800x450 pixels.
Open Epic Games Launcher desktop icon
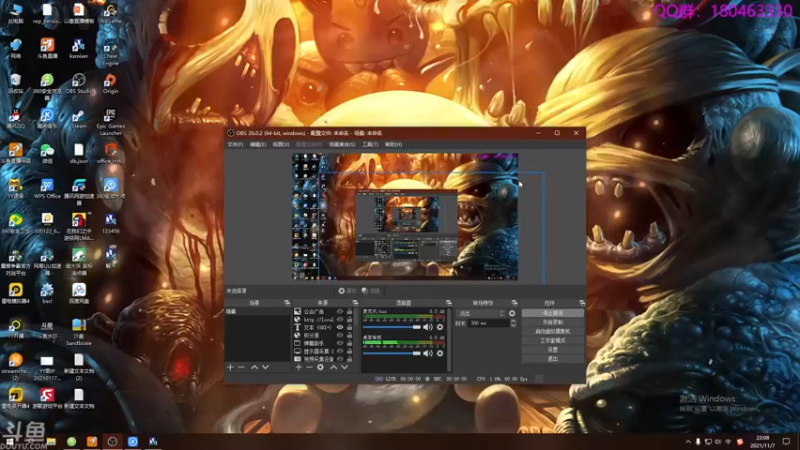pos(110,122)
